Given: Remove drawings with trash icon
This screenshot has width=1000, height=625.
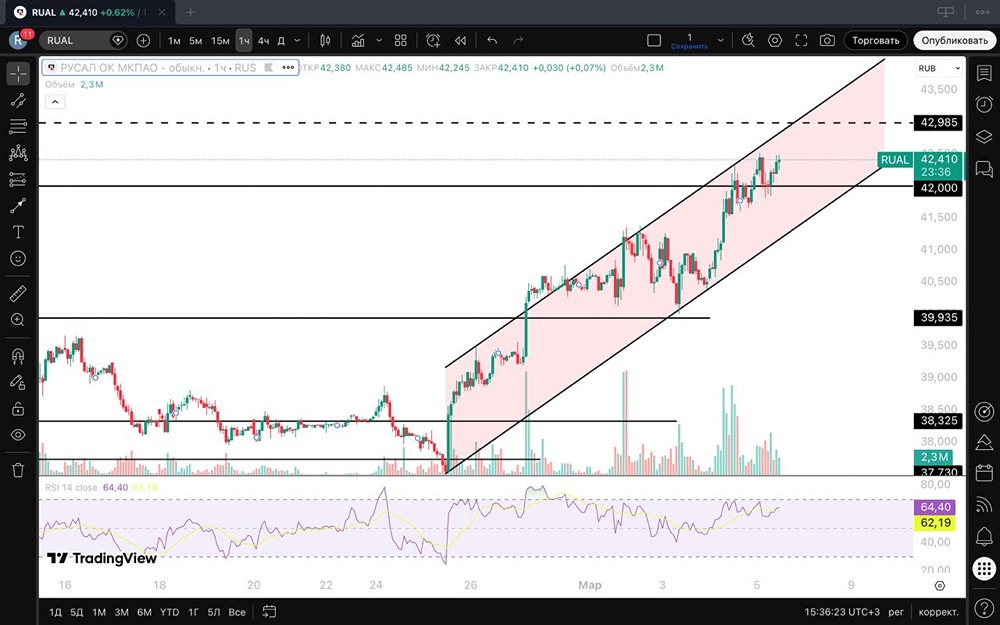Looking at the screenshot, I should (18, 471).
